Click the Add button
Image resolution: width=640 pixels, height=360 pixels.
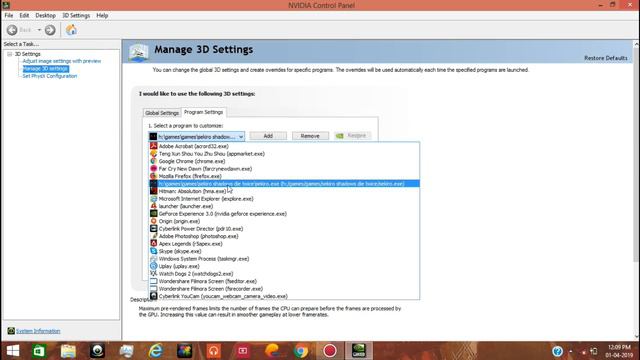pos(268,136)
